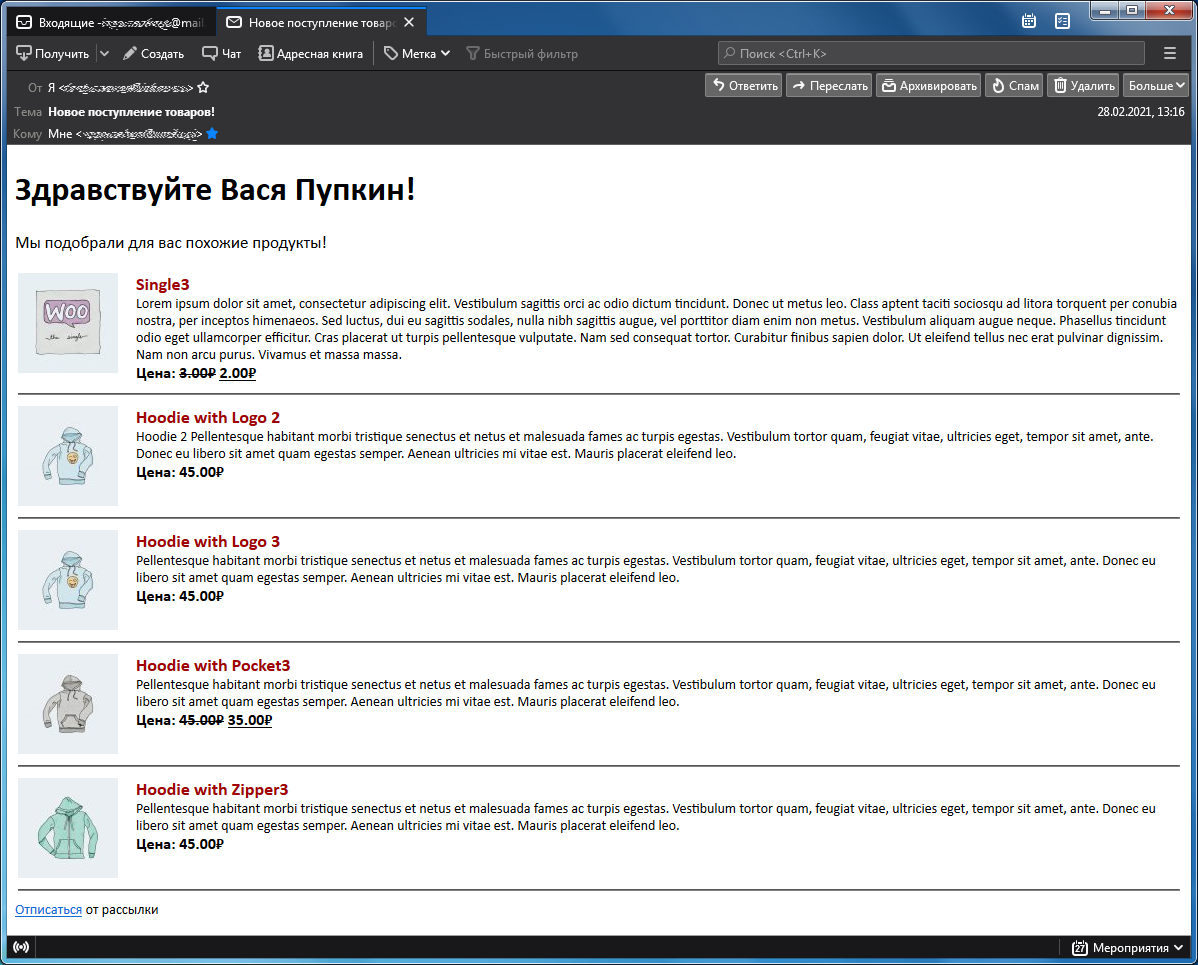This screenshot has width=1198, height=965.
Task: Expand the Метка tag dropdown
Action: [417, 54]
